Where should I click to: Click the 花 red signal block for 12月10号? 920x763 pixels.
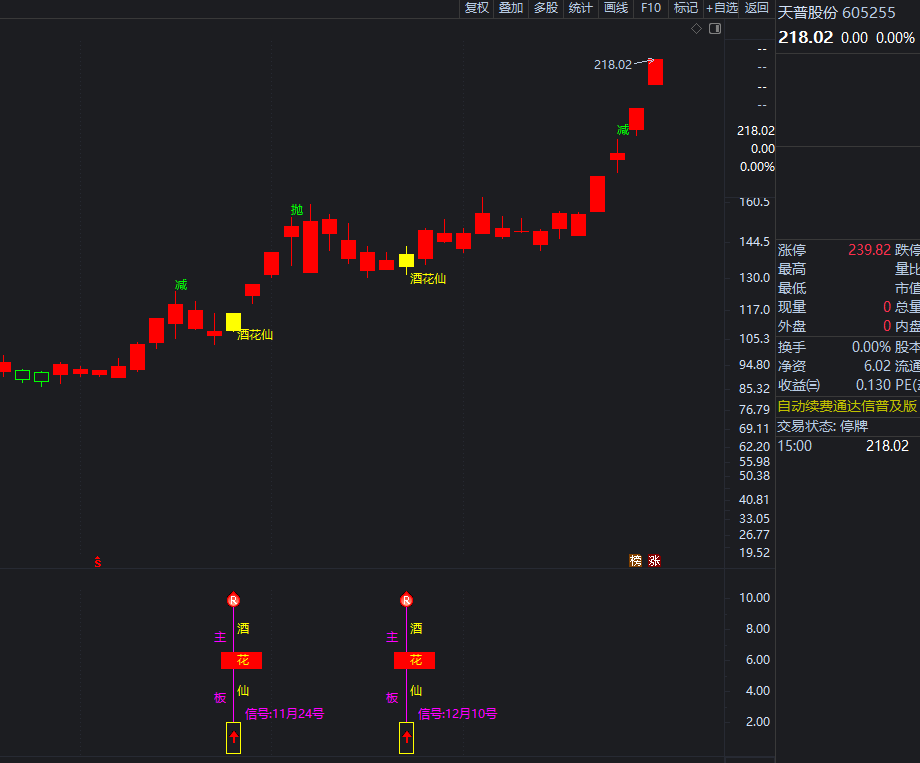click(x=414, y=660)
